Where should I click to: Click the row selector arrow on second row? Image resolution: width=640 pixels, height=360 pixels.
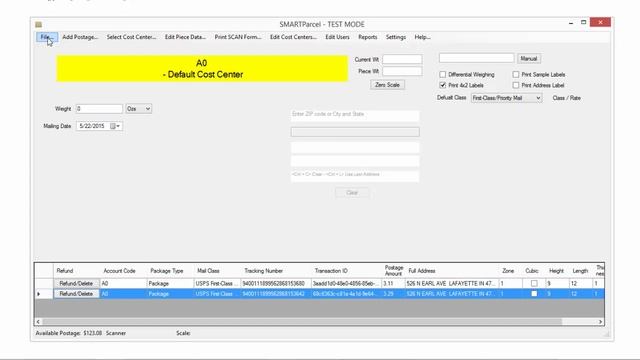pyautogui.click(x=39, y=294)
